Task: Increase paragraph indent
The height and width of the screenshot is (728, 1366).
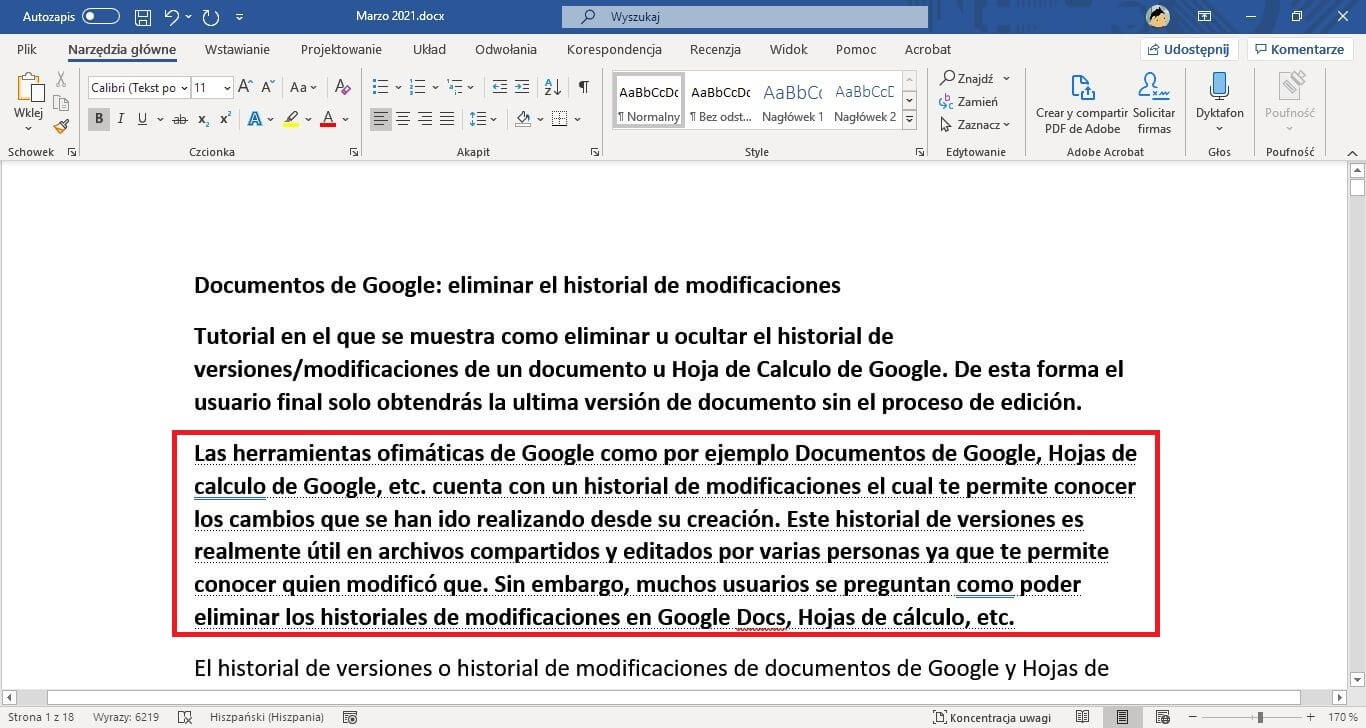Action: click(523, 87)
